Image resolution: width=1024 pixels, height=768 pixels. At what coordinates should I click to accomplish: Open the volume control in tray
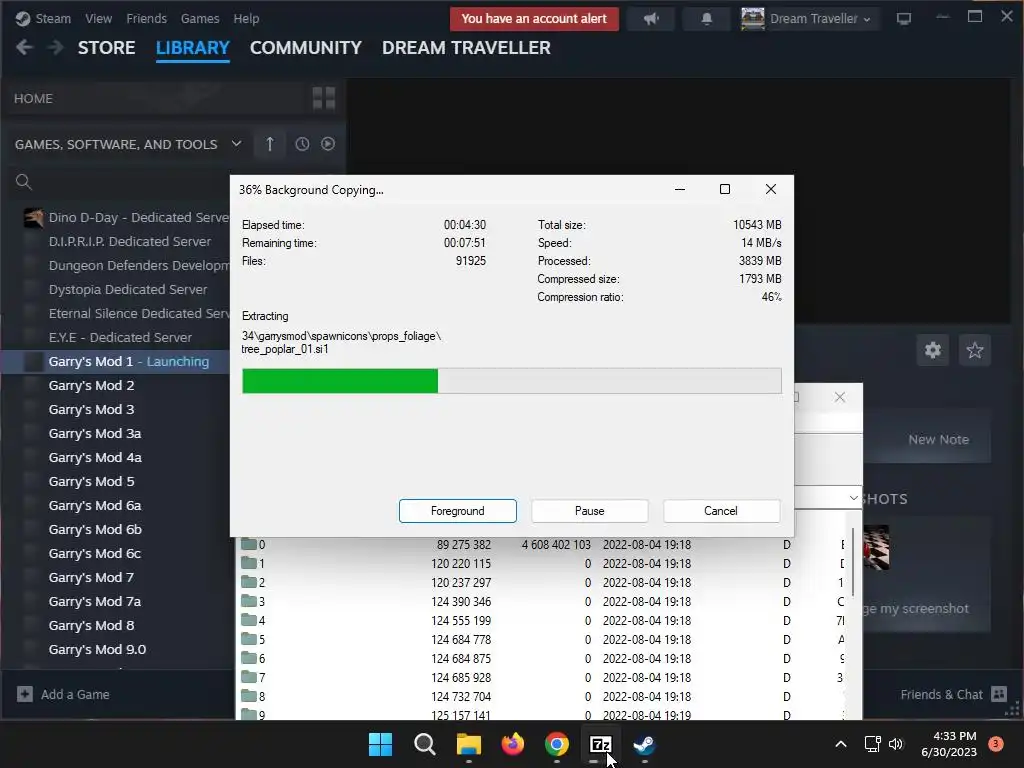(895, 744)
